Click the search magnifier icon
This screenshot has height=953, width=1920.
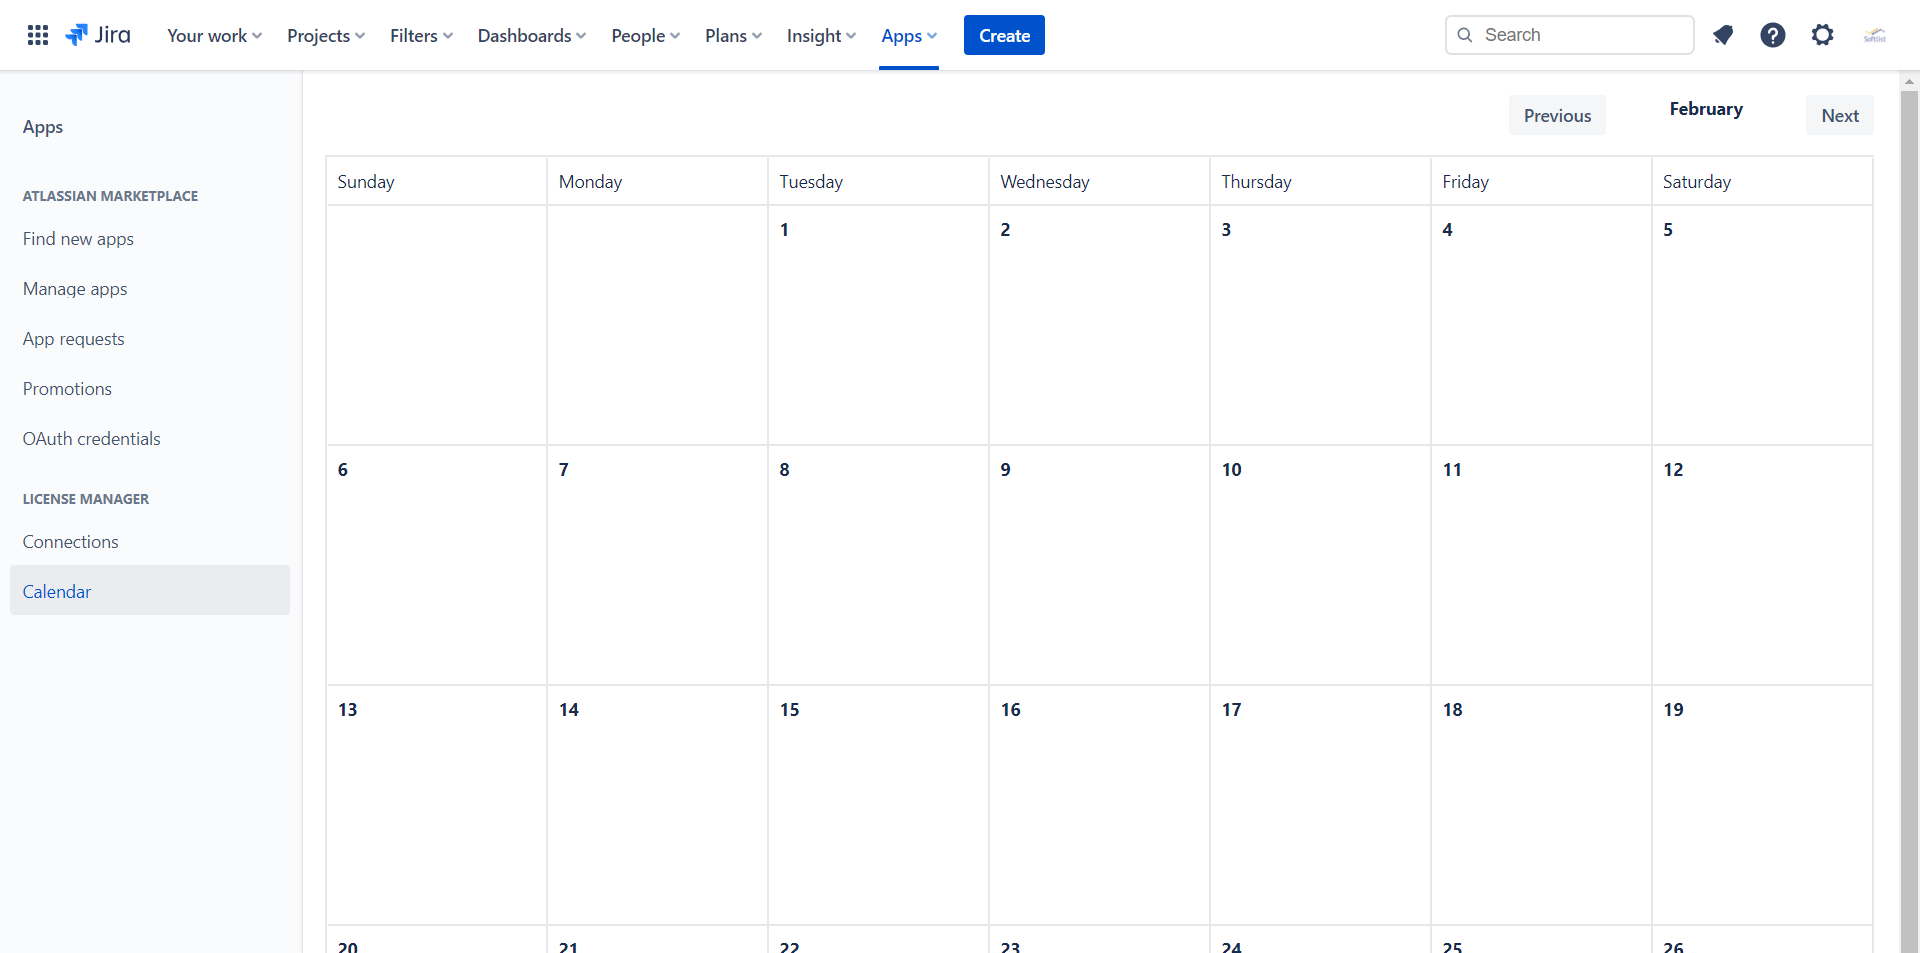click(x=1466, y=35)
